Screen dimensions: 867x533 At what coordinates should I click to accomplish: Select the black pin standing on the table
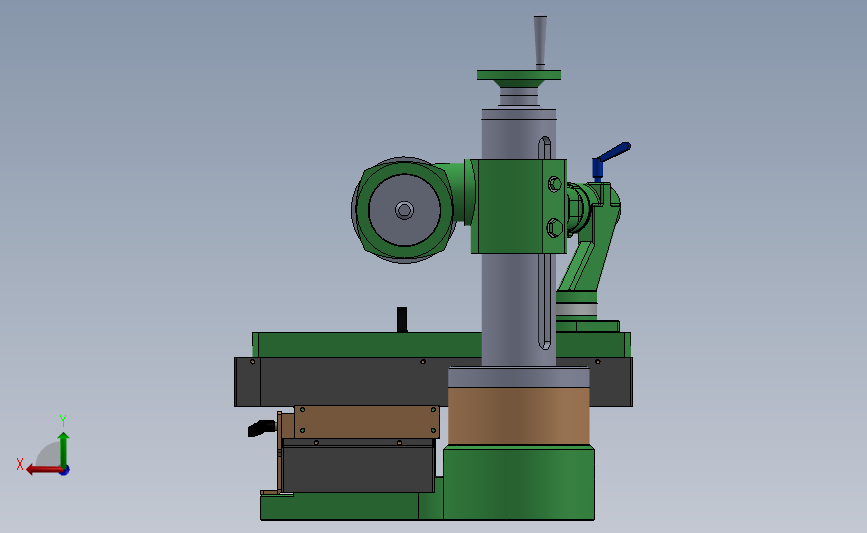(402, 320)
